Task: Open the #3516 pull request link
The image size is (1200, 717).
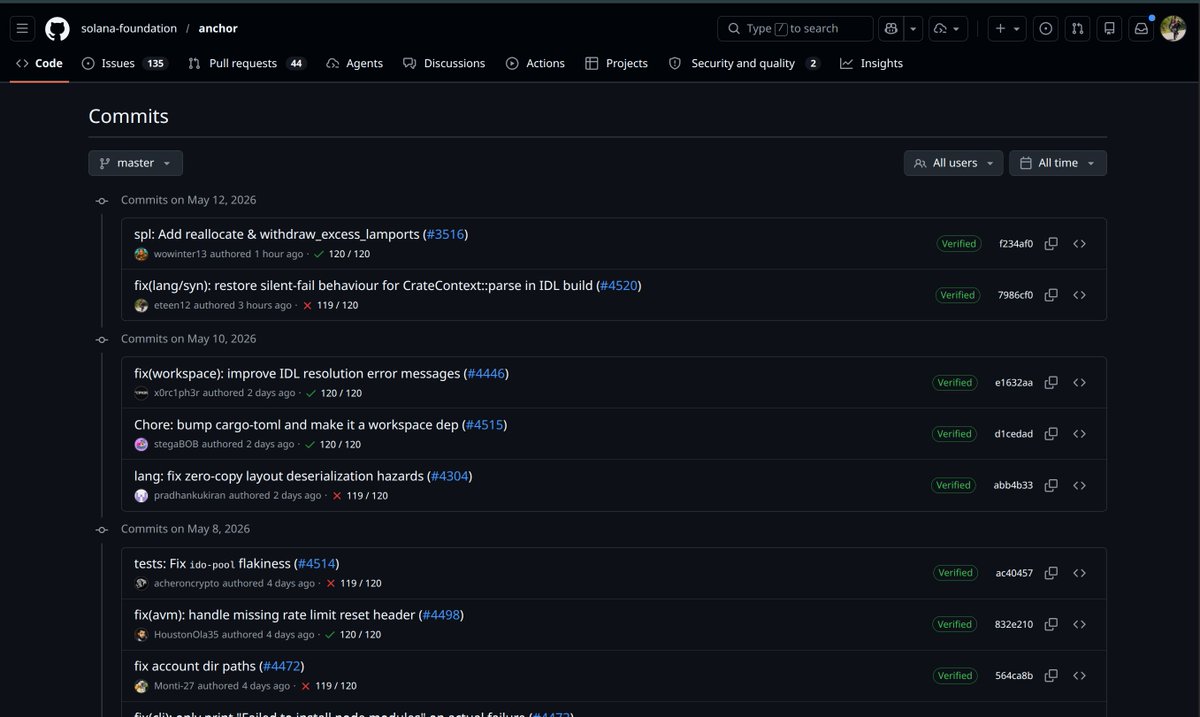Action: [x=445, y=234]
